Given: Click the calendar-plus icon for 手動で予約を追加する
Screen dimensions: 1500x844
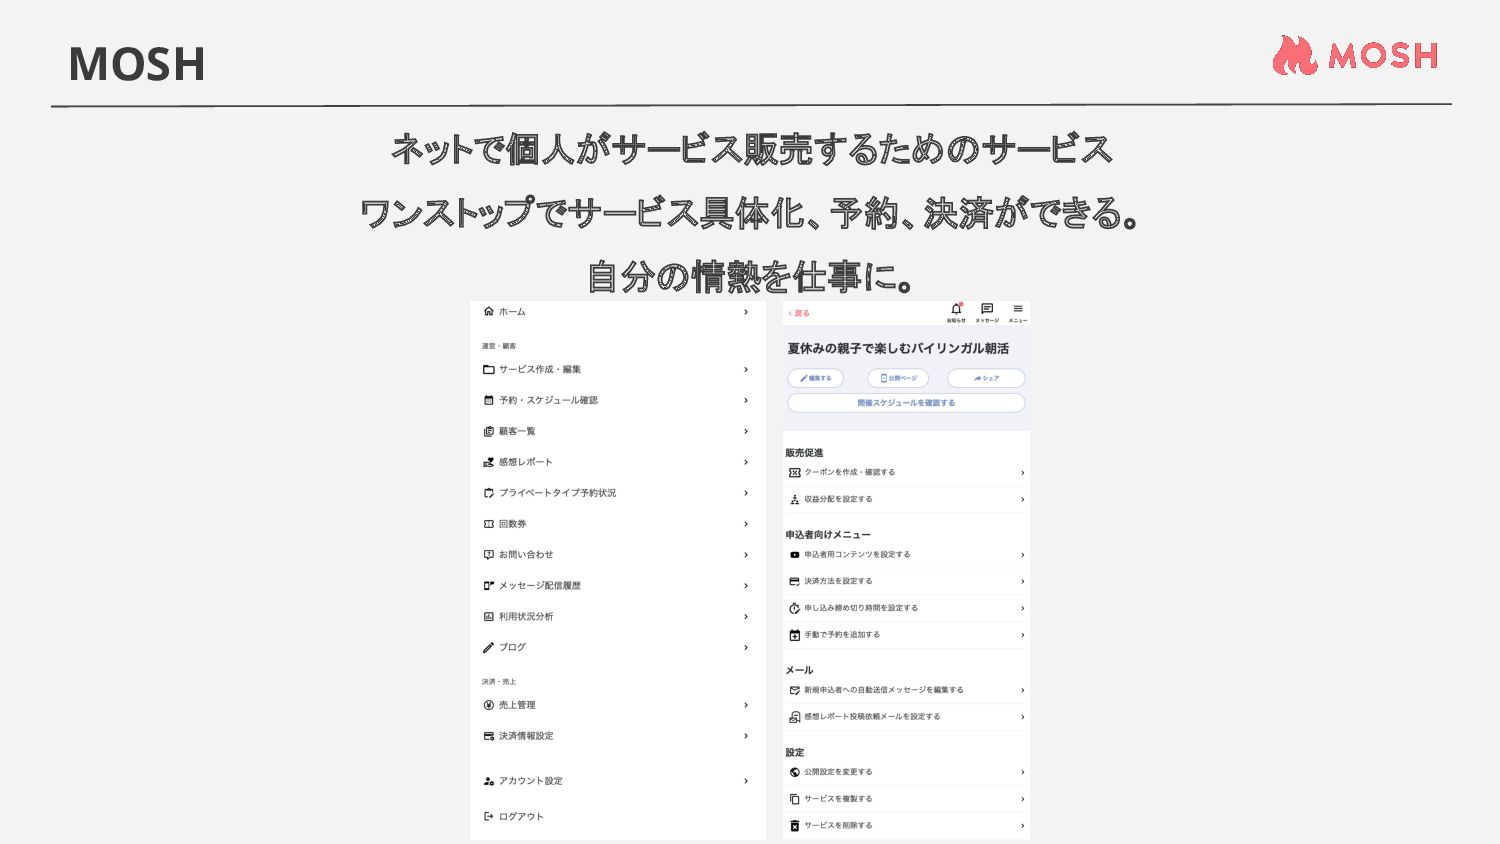Looking at the screenshot, I should [795, 635].
